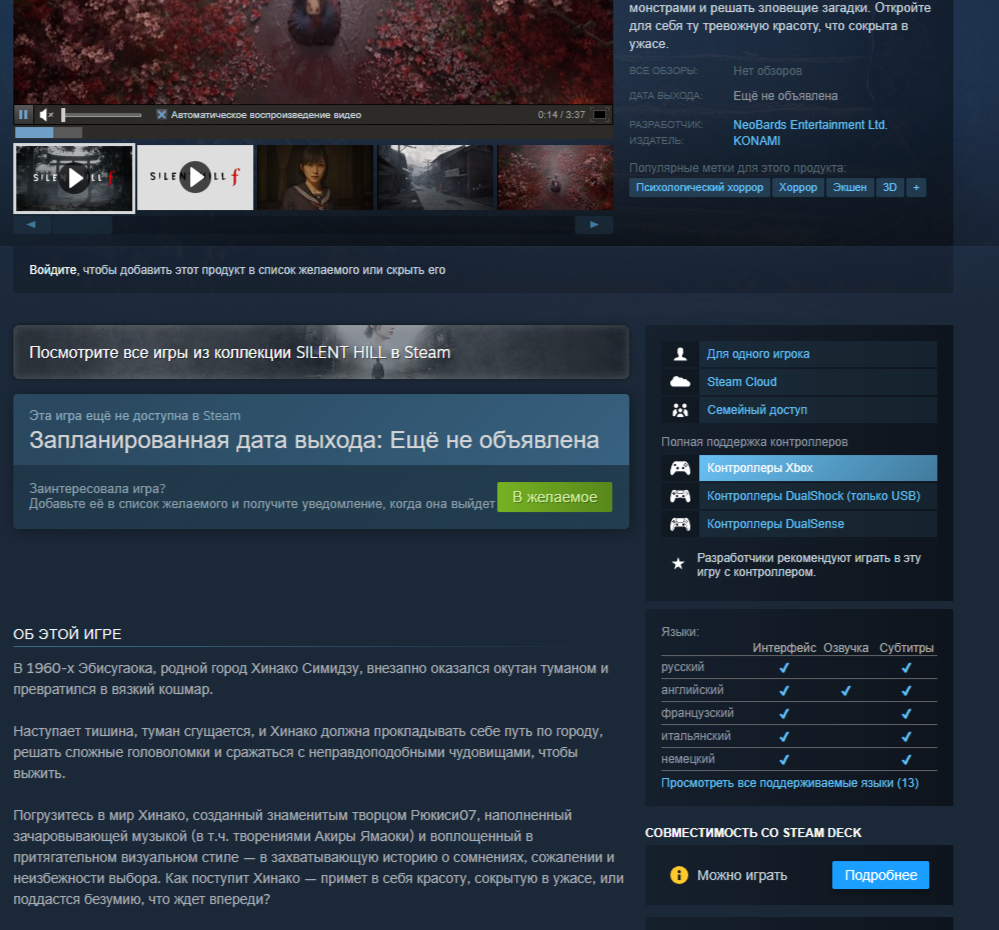Open the foggy street screenshot thumbnail
The width and height of the screenshot is (999, 930).
click(435, 177)
